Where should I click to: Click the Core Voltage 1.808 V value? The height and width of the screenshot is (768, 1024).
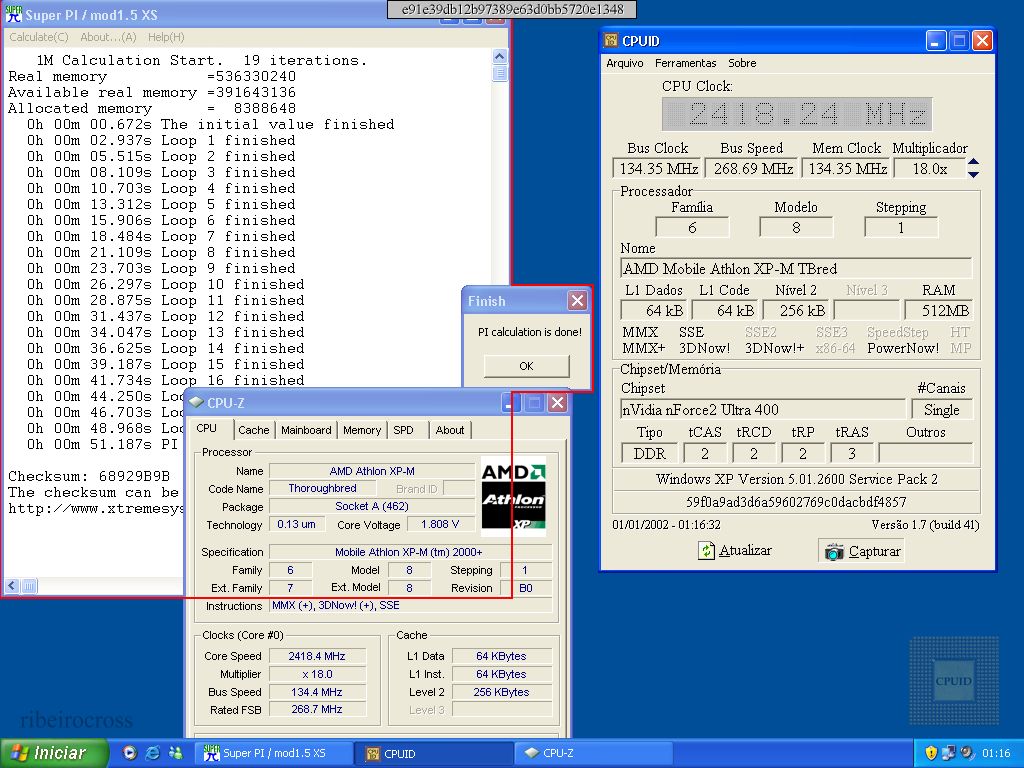[440, 524]
